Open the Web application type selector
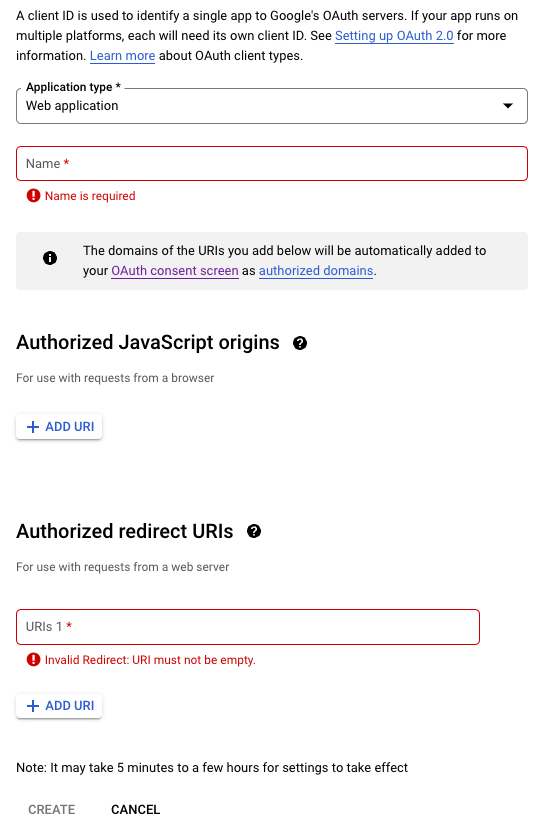The width and height of the screenshot is (560, 835). click(x=271, y=106)
